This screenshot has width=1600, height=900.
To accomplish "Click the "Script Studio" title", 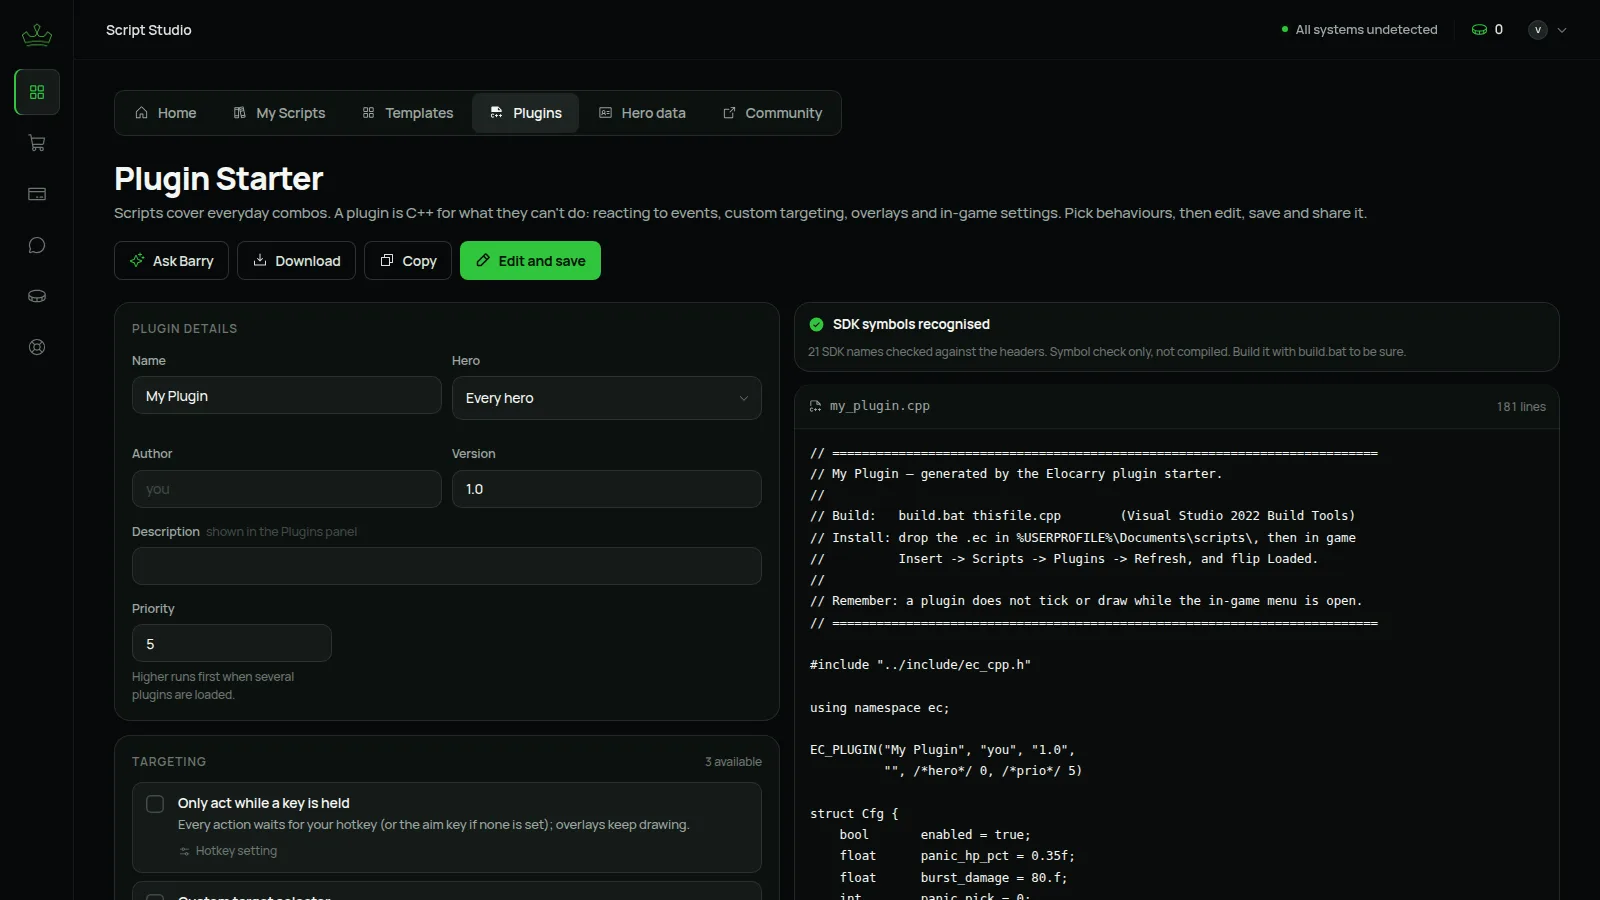I will (149, 30).
